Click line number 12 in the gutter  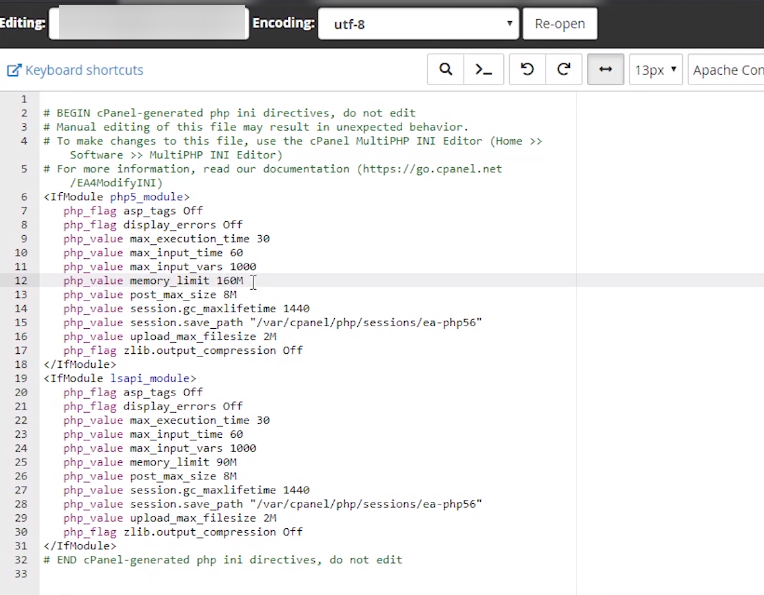(x=21, y=281)
